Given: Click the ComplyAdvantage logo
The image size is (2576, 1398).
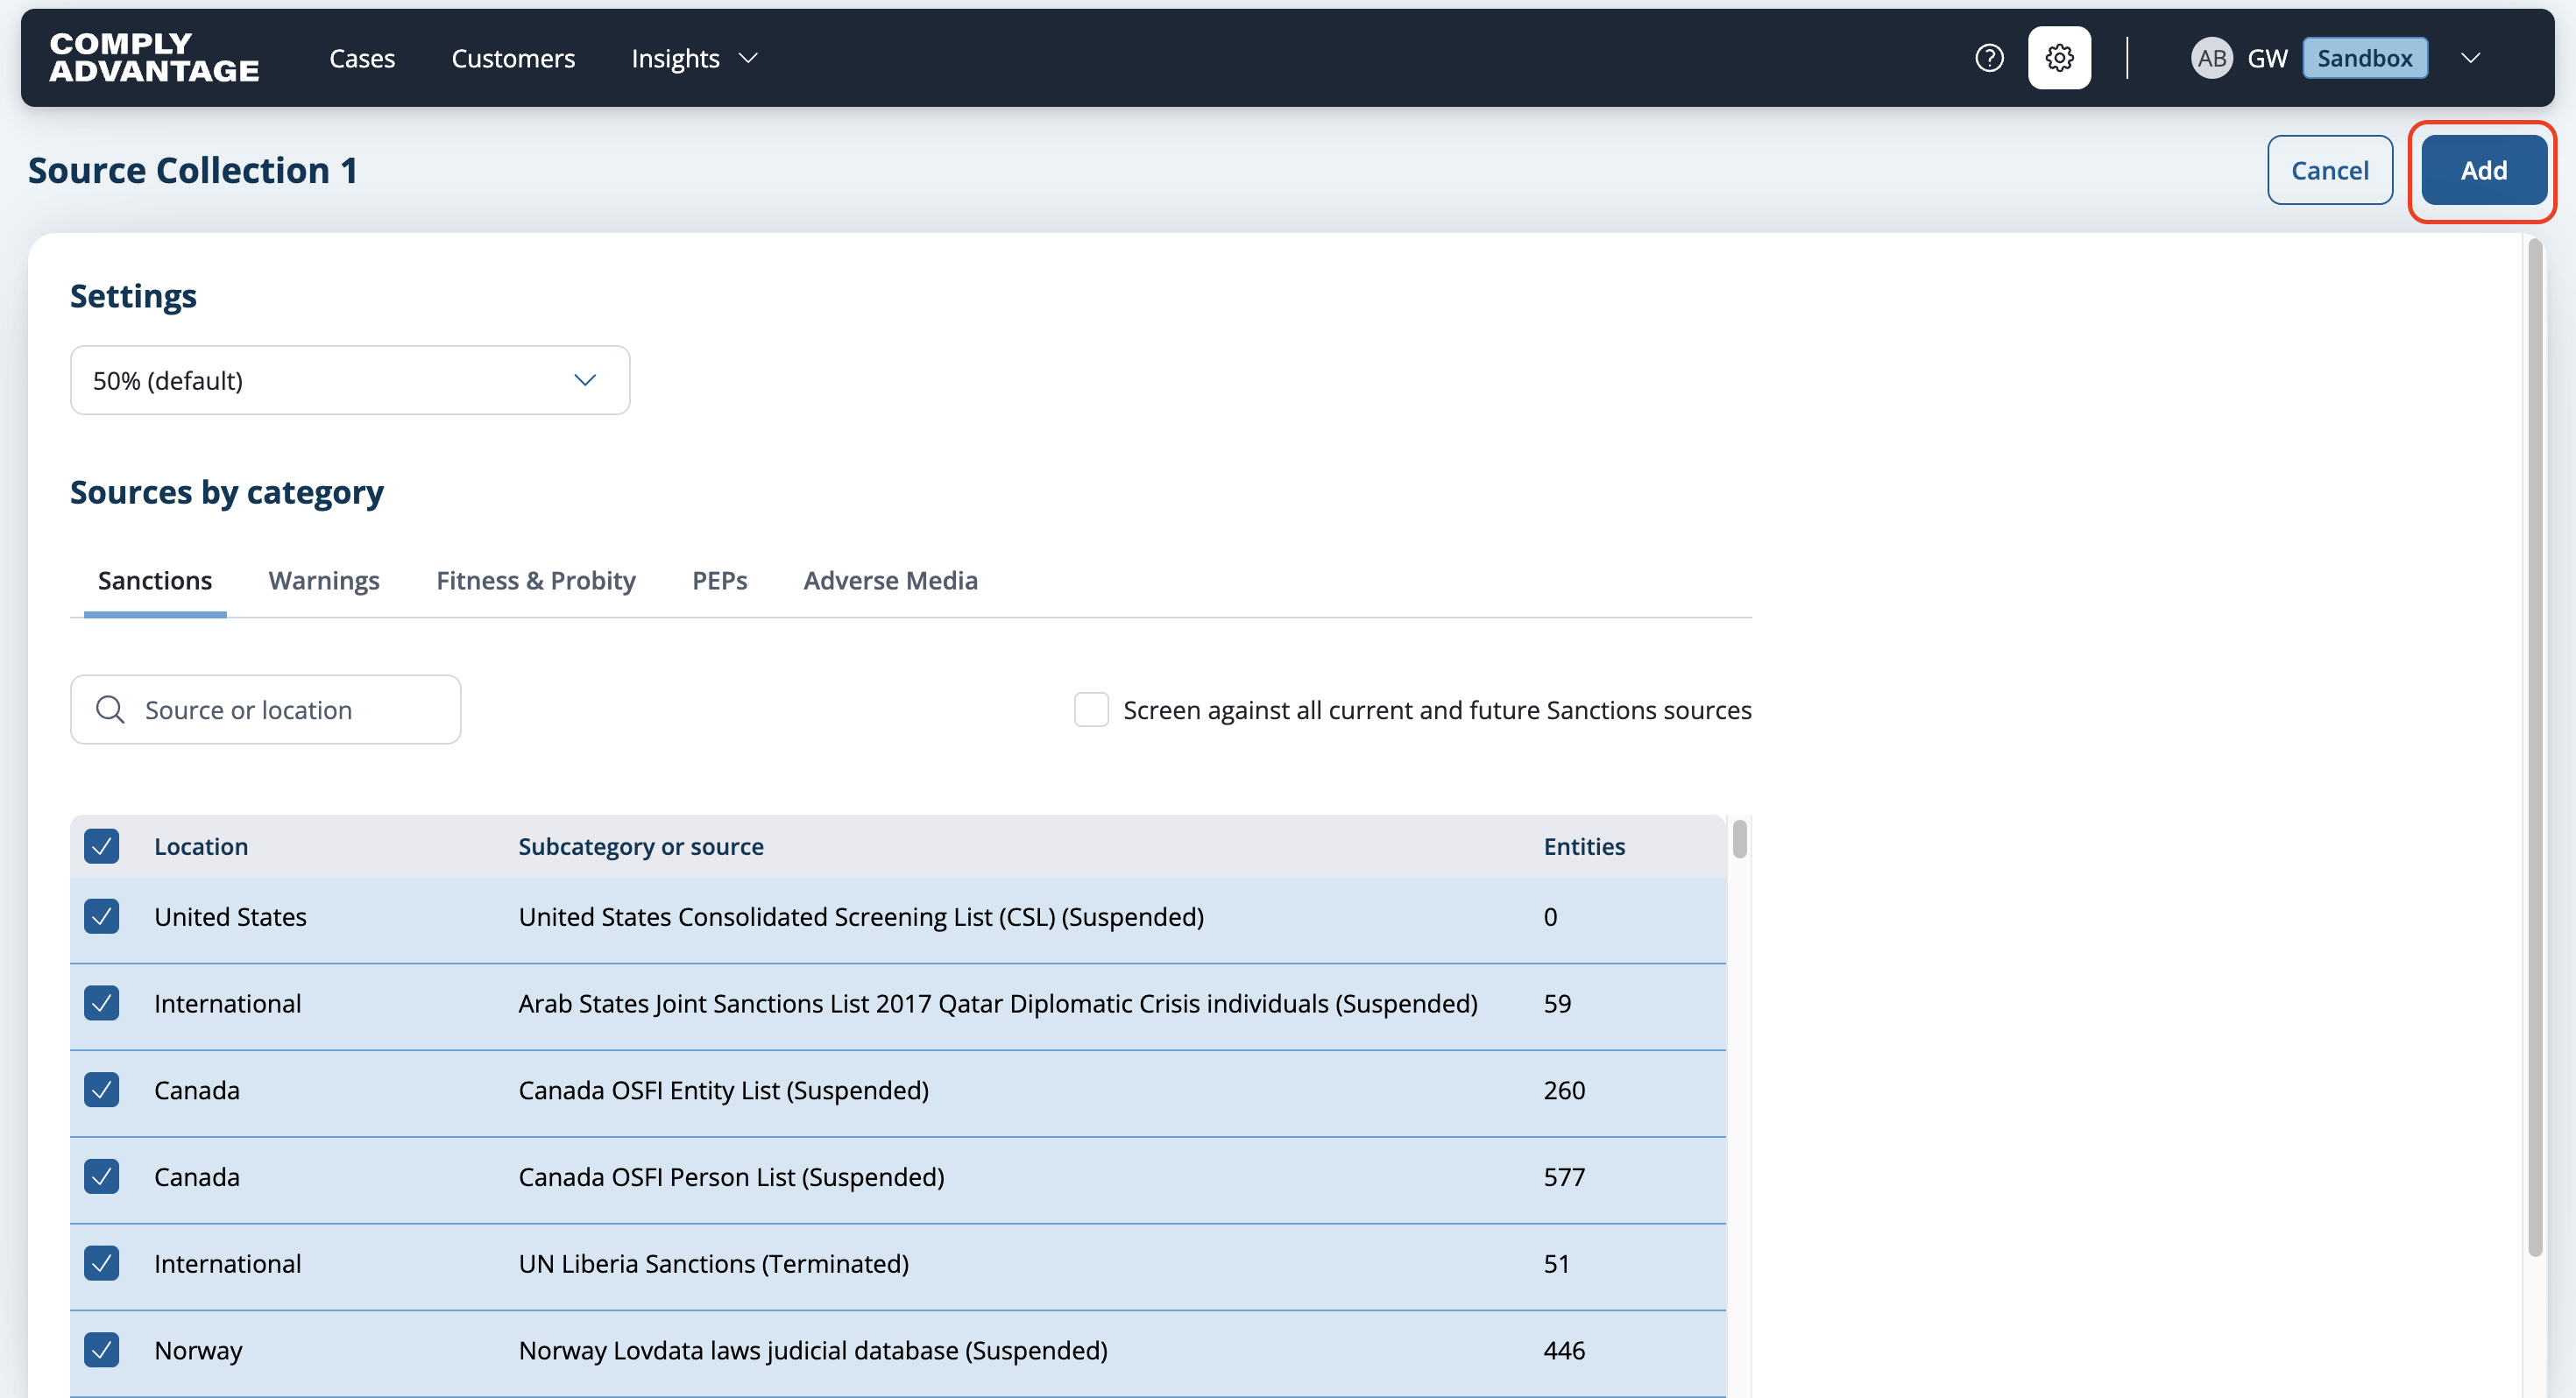Looking at the screenshot, I should (154, 57).
